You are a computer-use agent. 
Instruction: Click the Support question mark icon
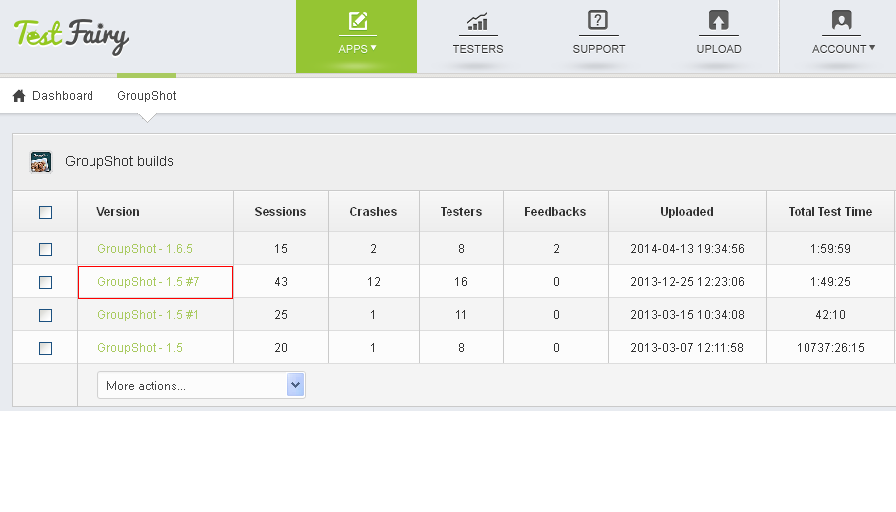(598, 21)
